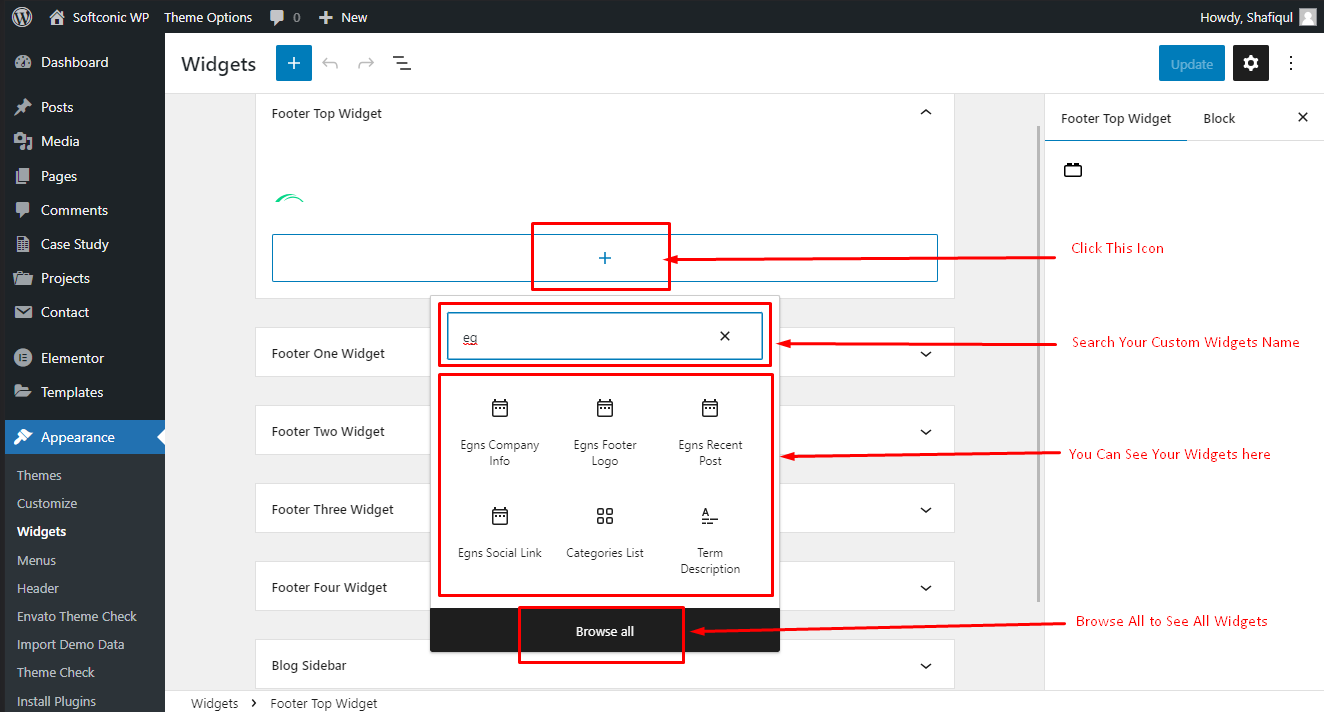Image resolution: width=1324 pixels, height=712 pixels.
Task: Insert the Egns Recent Post widget
Action: click(x=710, y=431)
